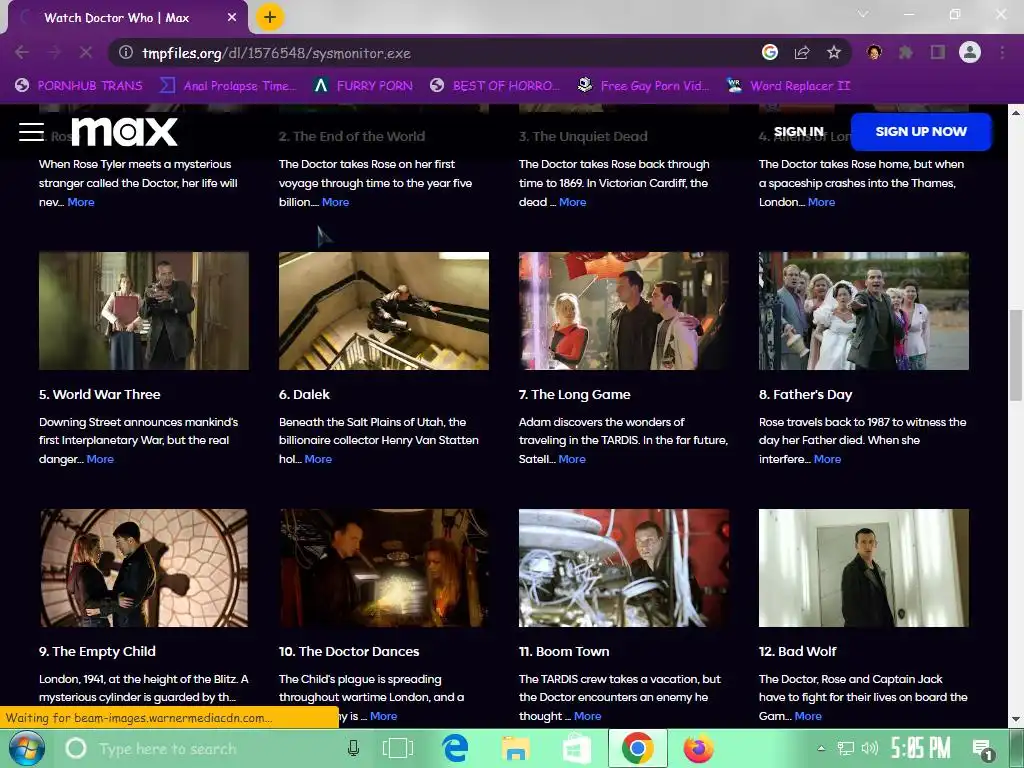Launch Microsoft Edge from taskbar
The width and height of the screenshot is (1024, 768).
pyautogui.click(x=455, y=748)
